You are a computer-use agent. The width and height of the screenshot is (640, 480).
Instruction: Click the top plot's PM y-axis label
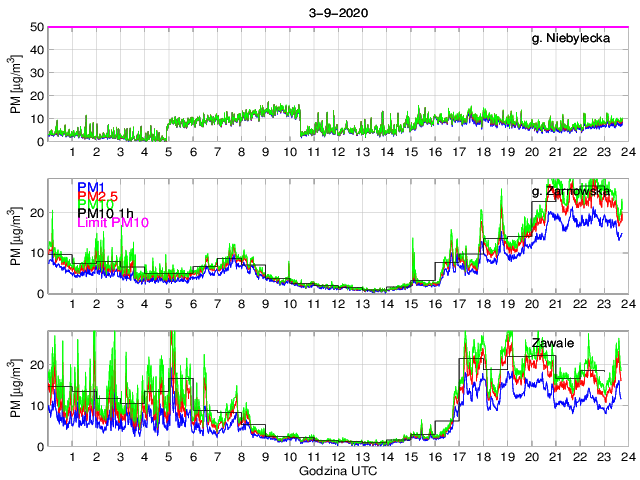pyautogui.click(x=16, y=85)
